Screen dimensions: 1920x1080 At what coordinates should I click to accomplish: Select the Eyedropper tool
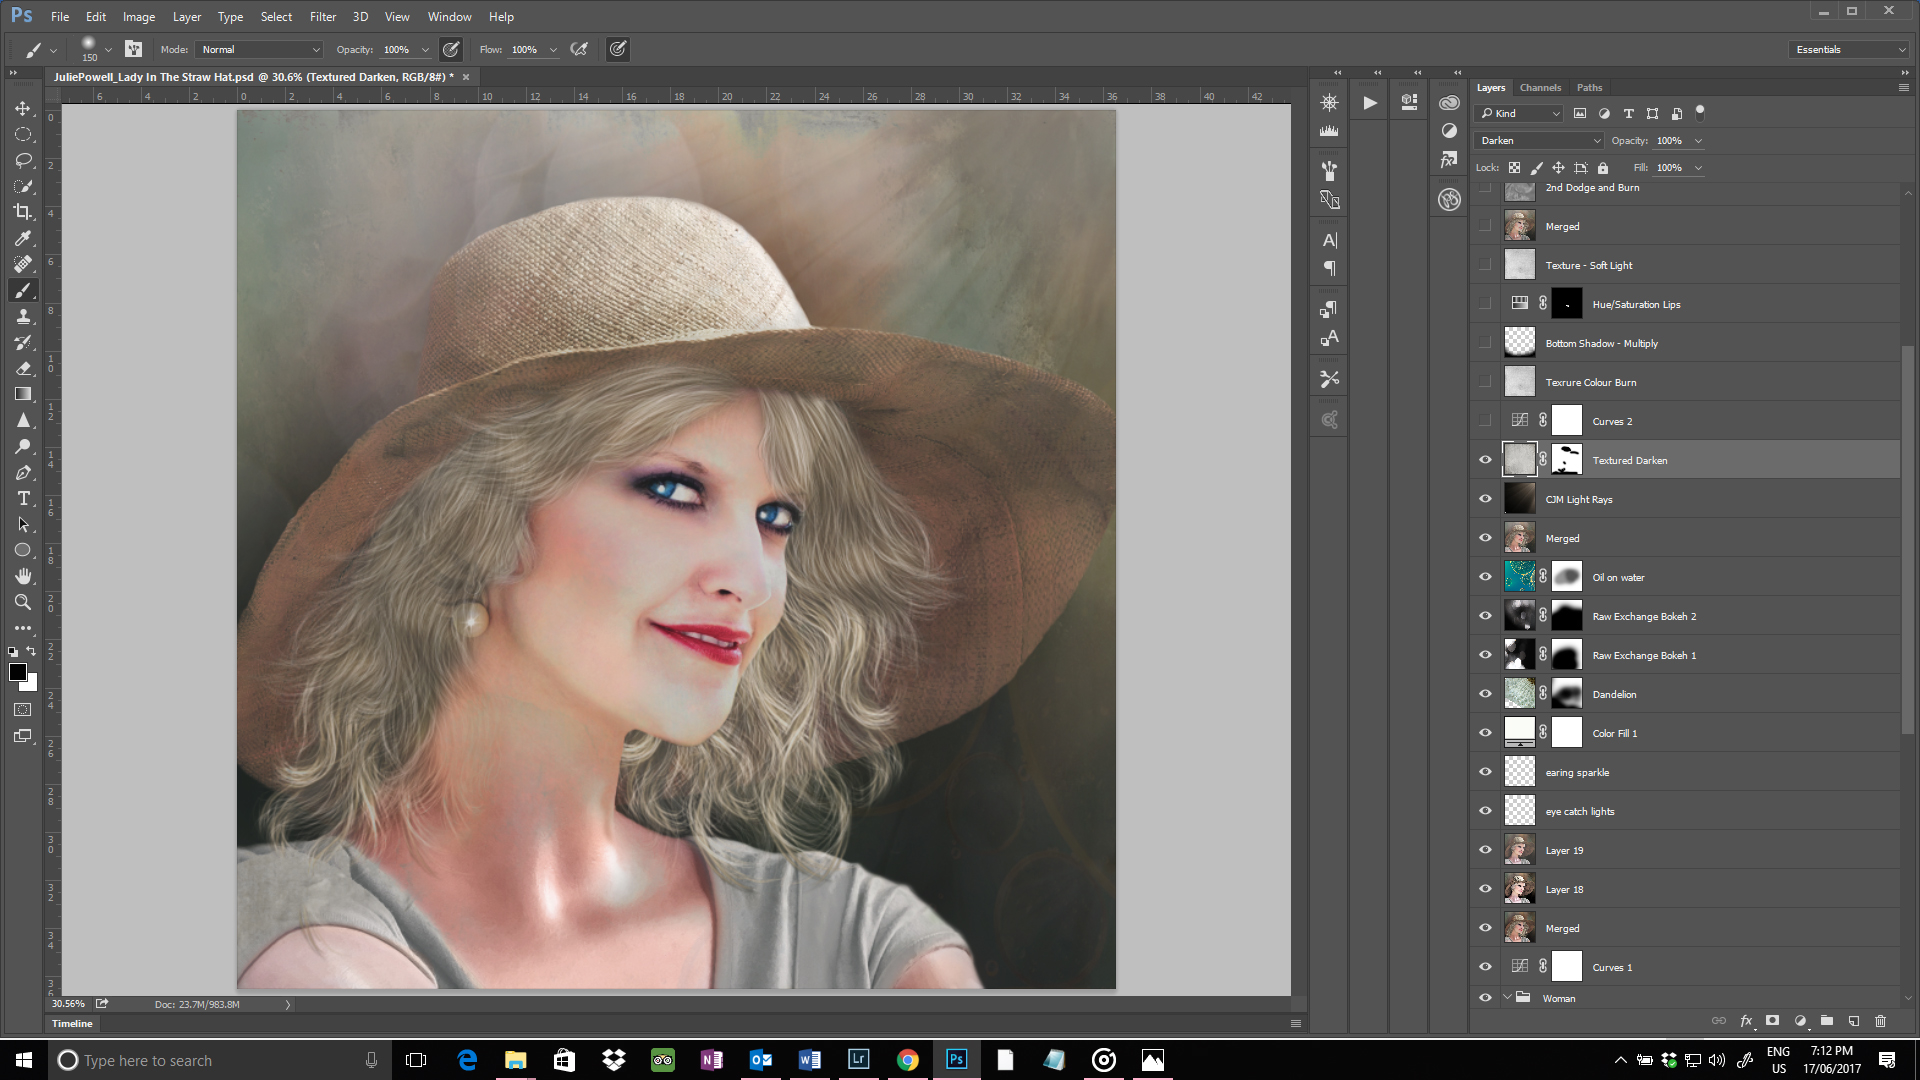[22, 238]
